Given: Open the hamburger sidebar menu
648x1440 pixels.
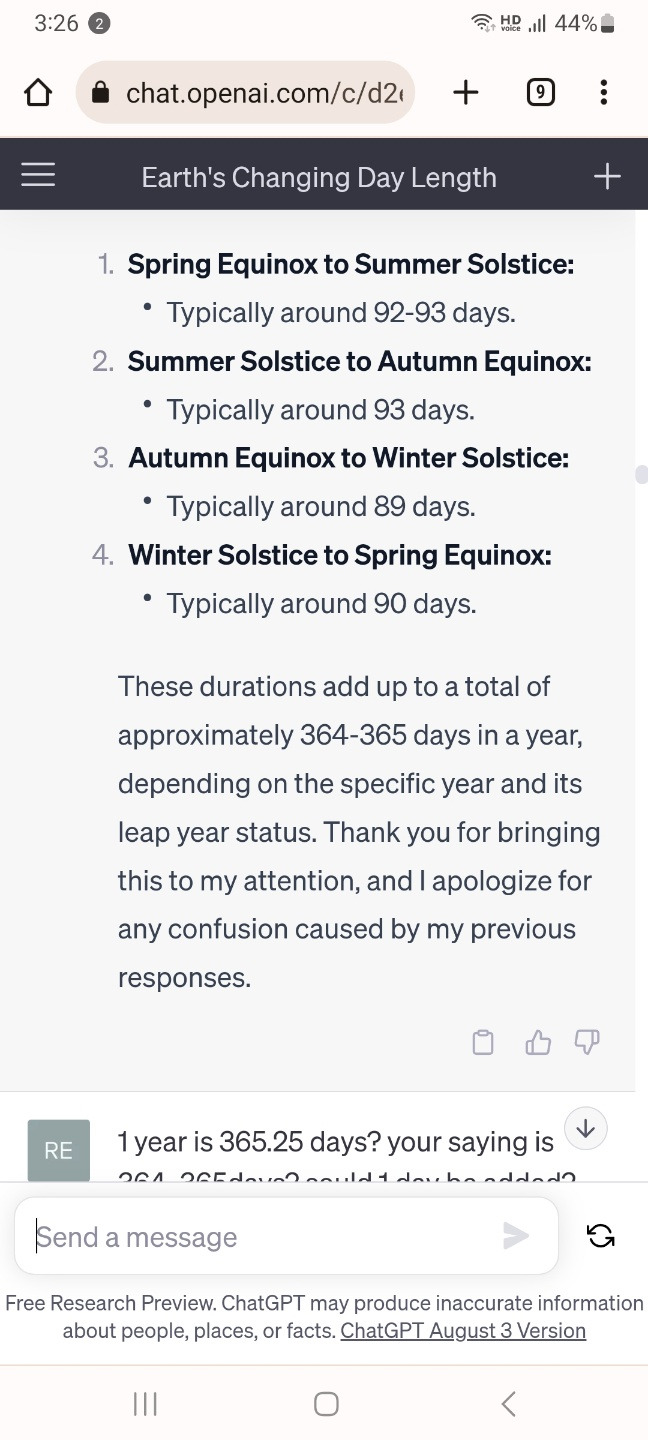Looking at the screenshot, I should coord(38,177).
